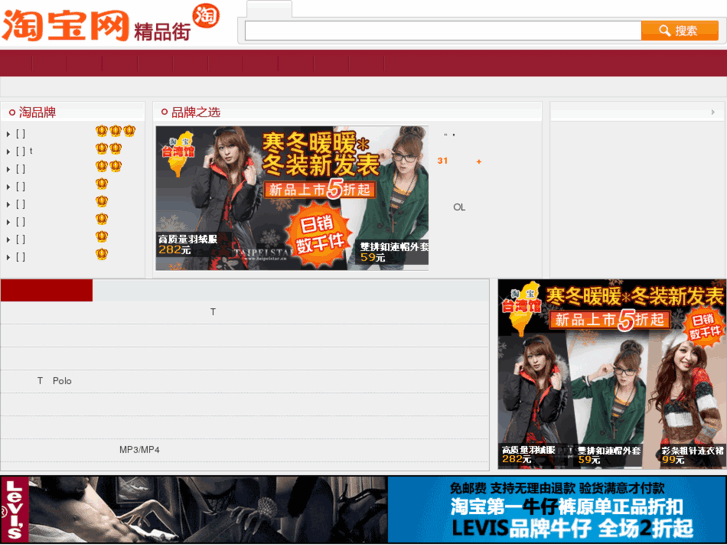The height and width of the screenshot is (545, 727).
Task: Select the tab above the search box
Action: click(269, 10)
